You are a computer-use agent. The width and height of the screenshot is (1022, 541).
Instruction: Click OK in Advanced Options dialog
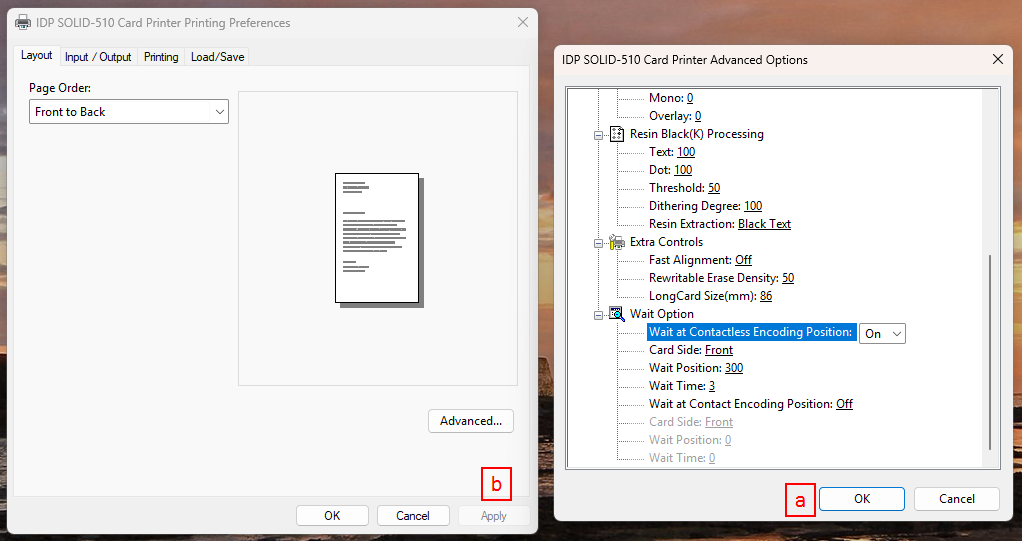(x=862, y=499)
